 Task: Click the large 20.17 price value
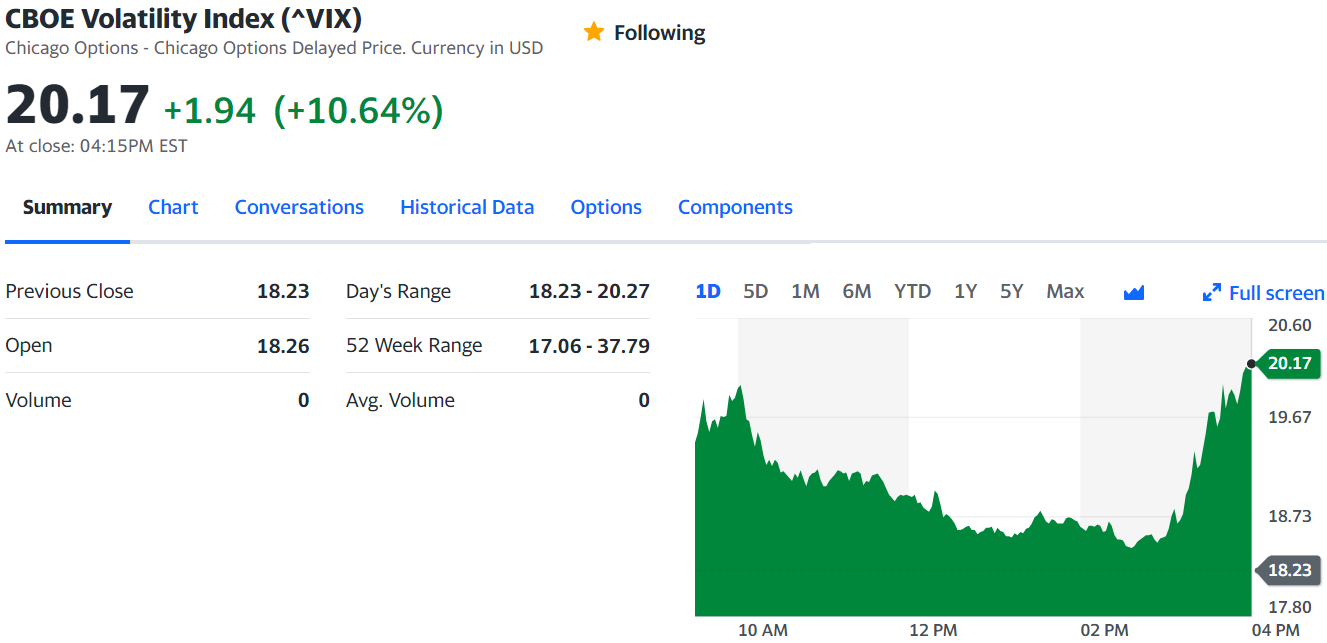(x=77, y=105)
